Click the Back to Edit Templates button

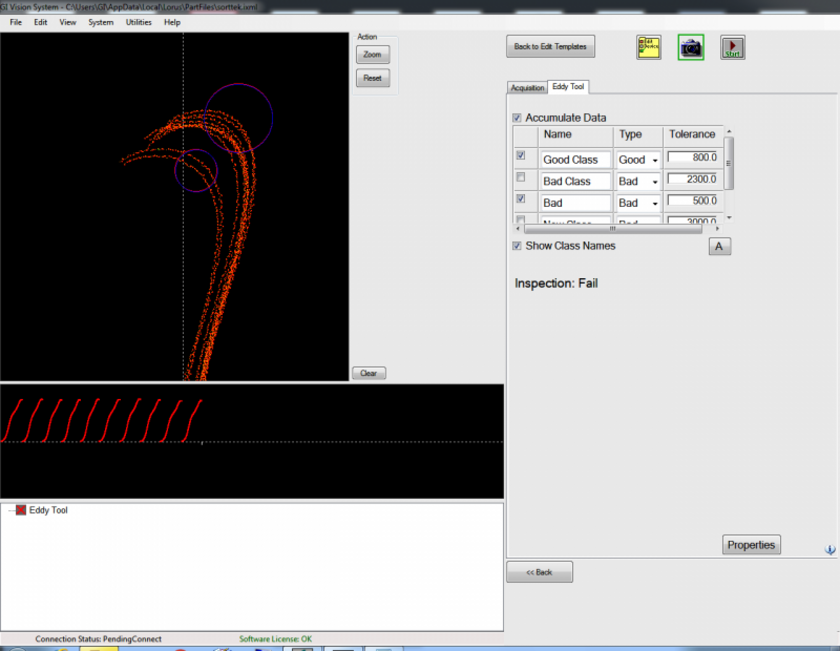tap(551, 47)
